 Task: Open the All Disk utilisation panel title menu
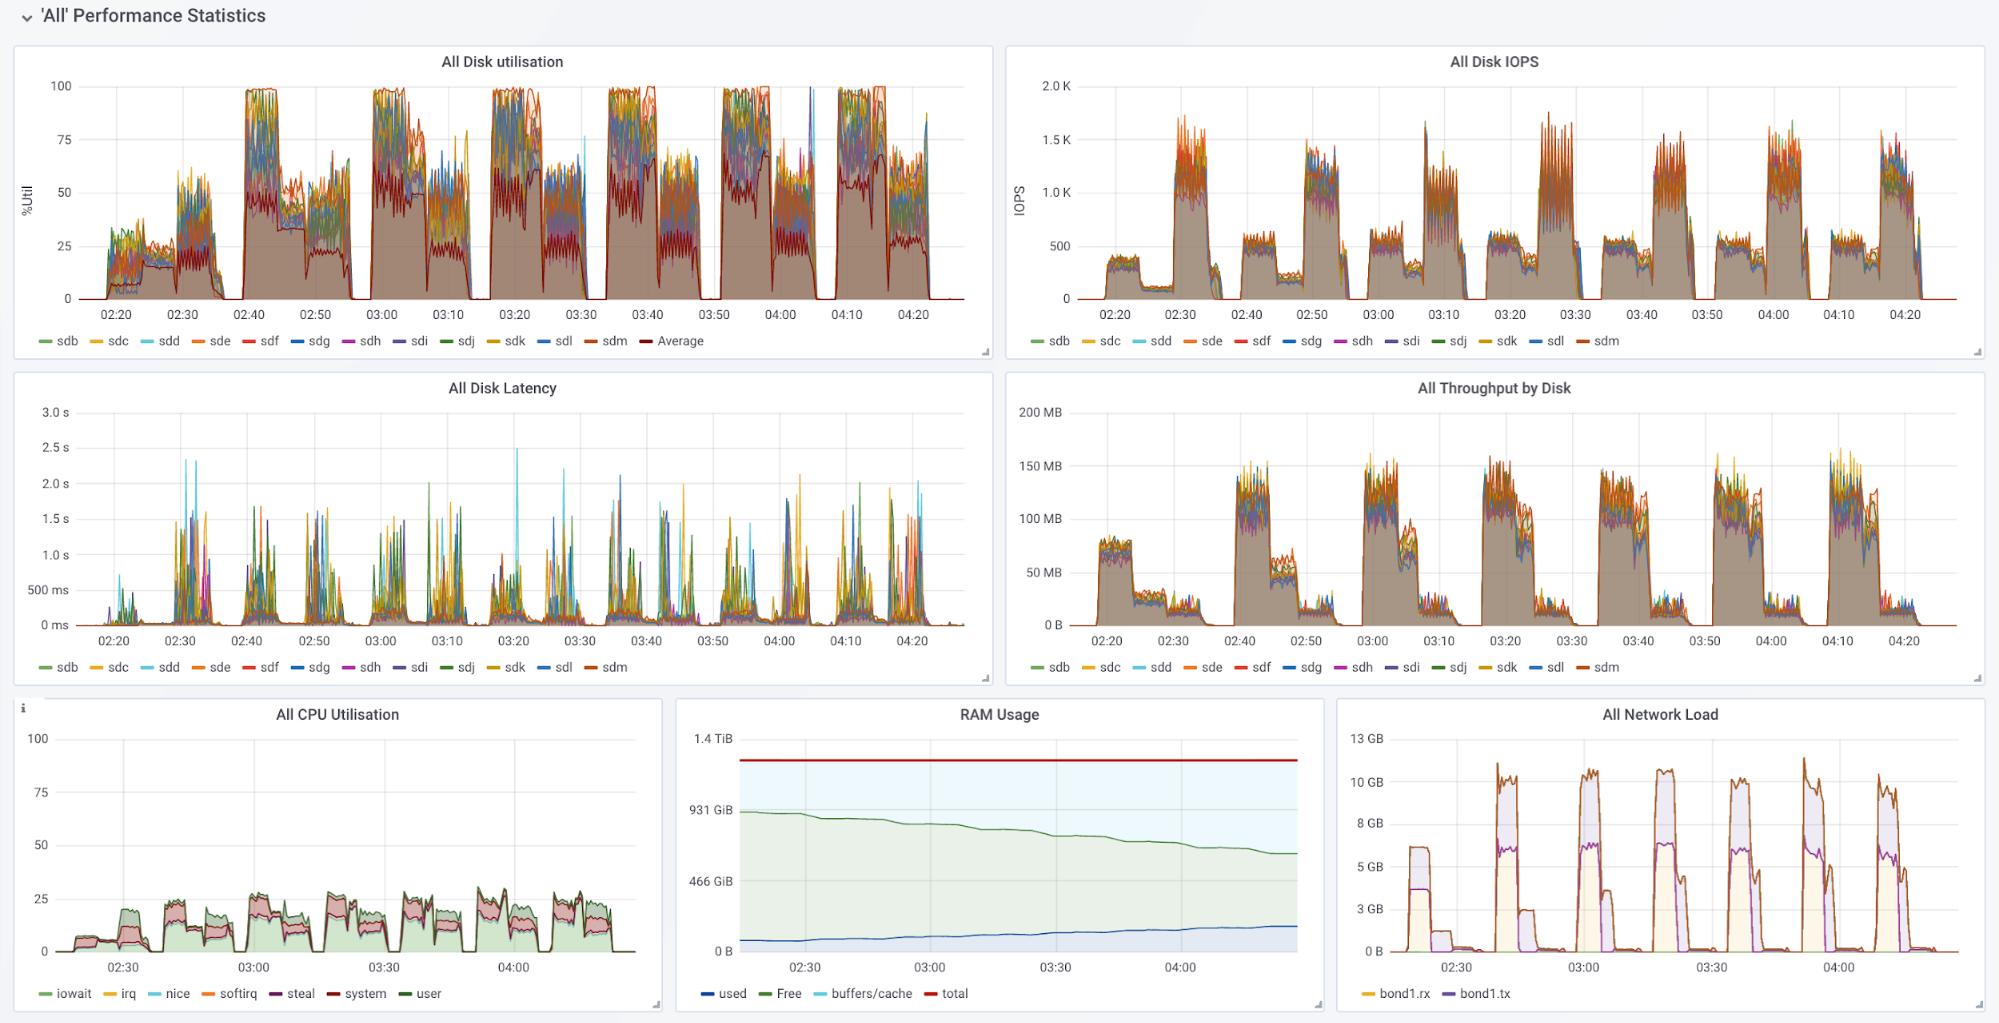point(502,62)
